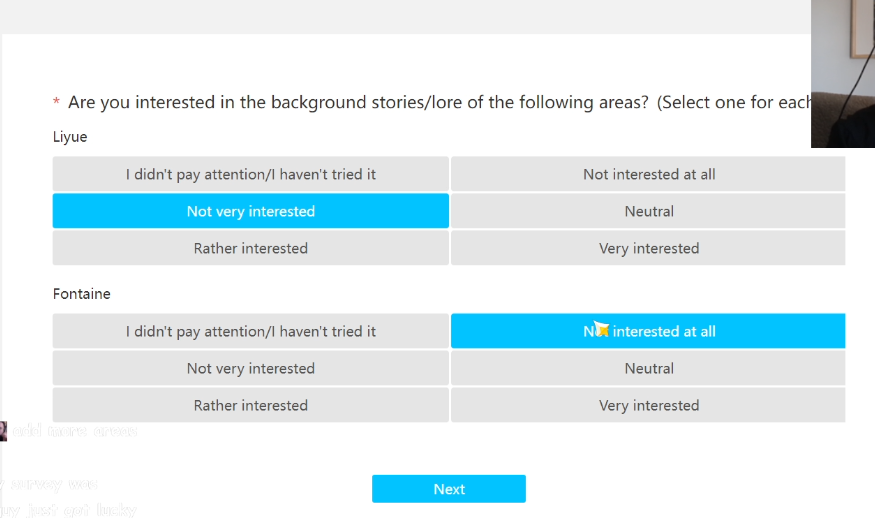
Task: Click the red required asterisk
Action: [56, 102]
